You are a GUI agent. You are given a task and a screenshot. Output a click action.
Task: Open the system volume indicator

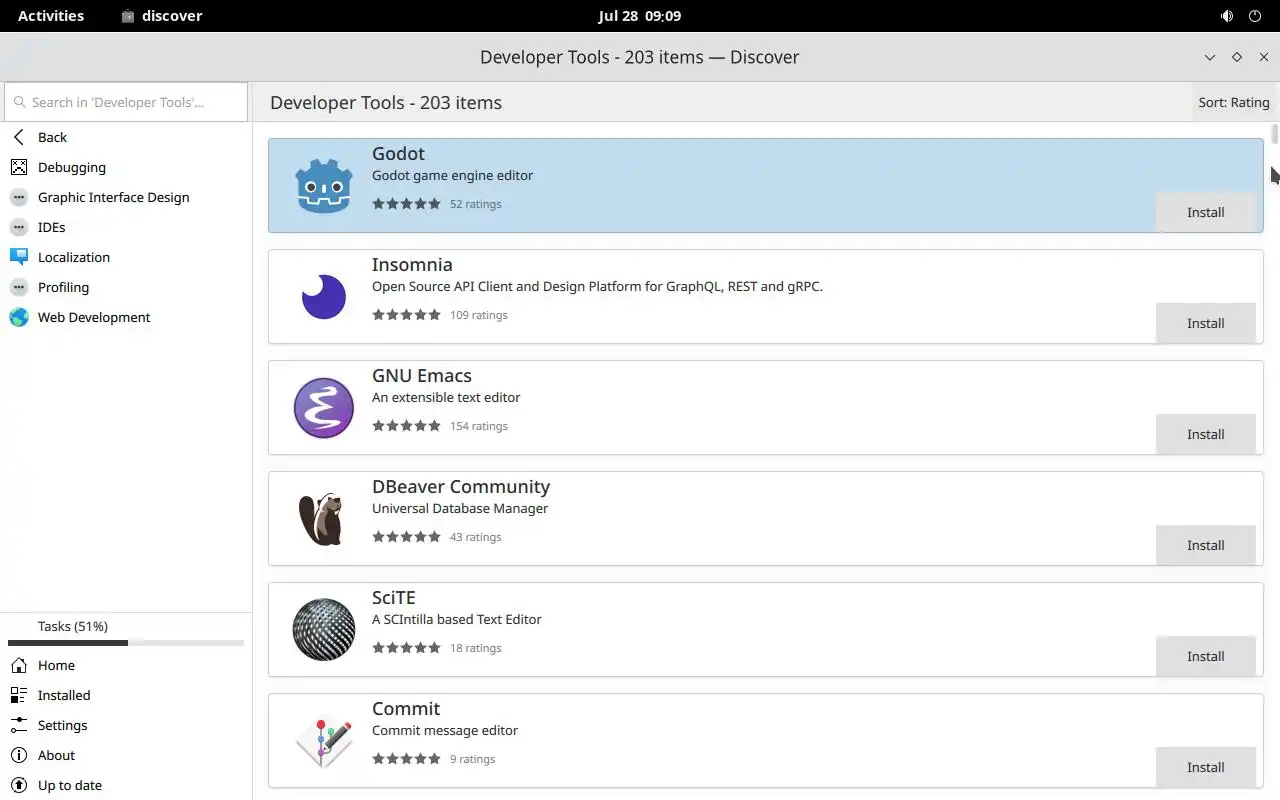coord(1227,16)
